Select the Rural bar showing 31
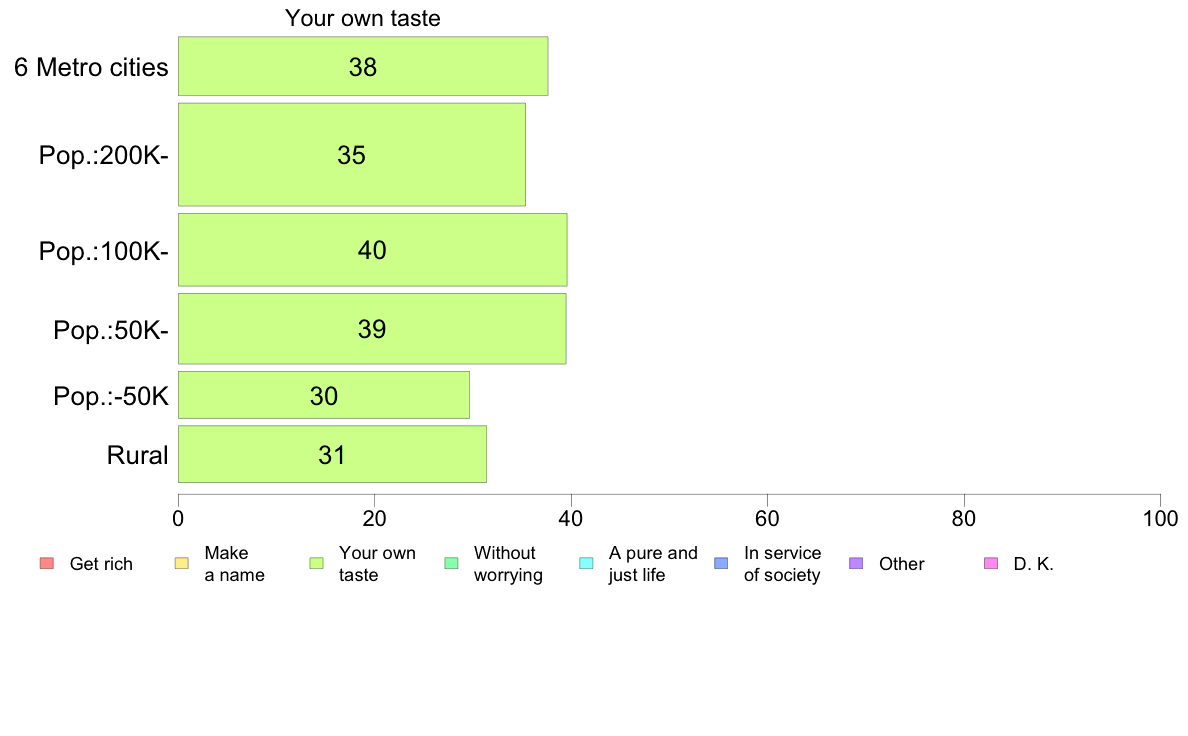The image size is (1188, 736). (x=332, y=454)
